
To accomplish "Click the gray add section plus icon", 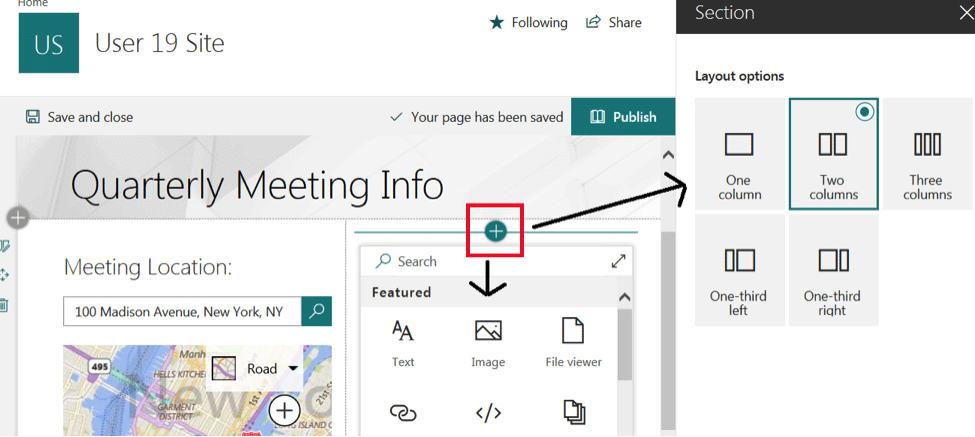I will (18, 218).
